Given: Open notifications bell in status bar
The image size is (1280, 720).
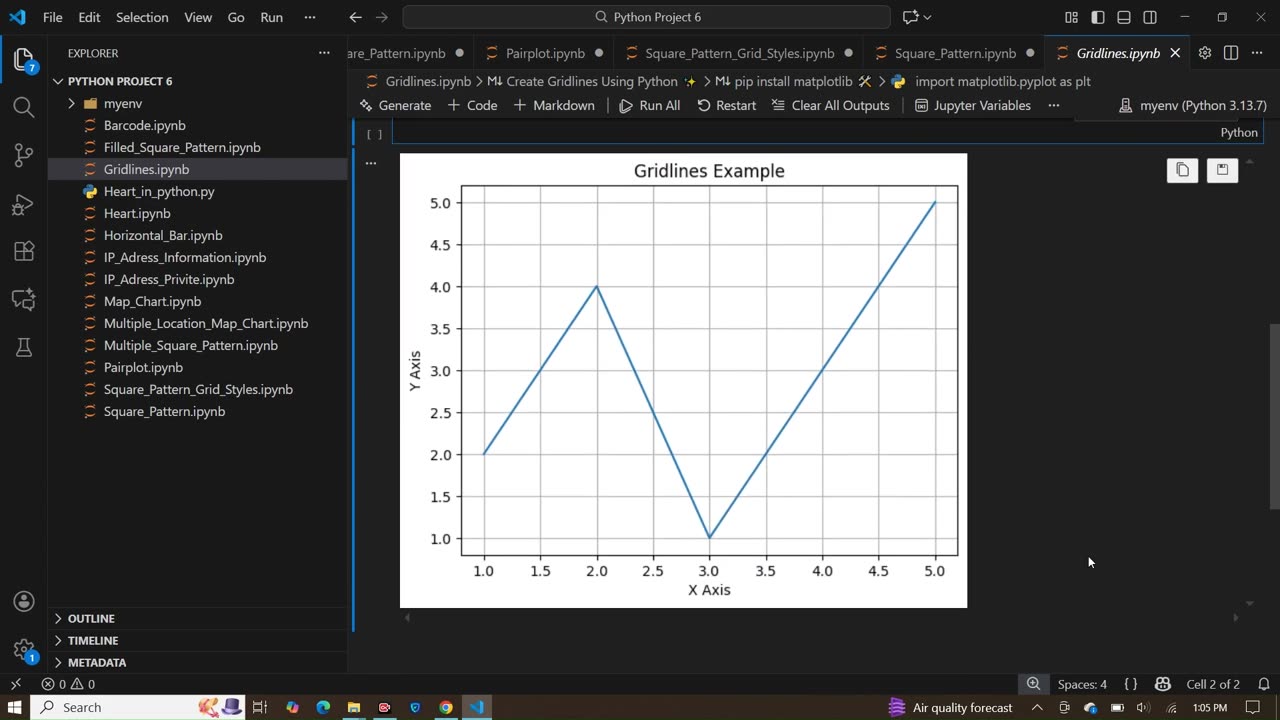Looking at the screenshot, I should coord(1264,684).
